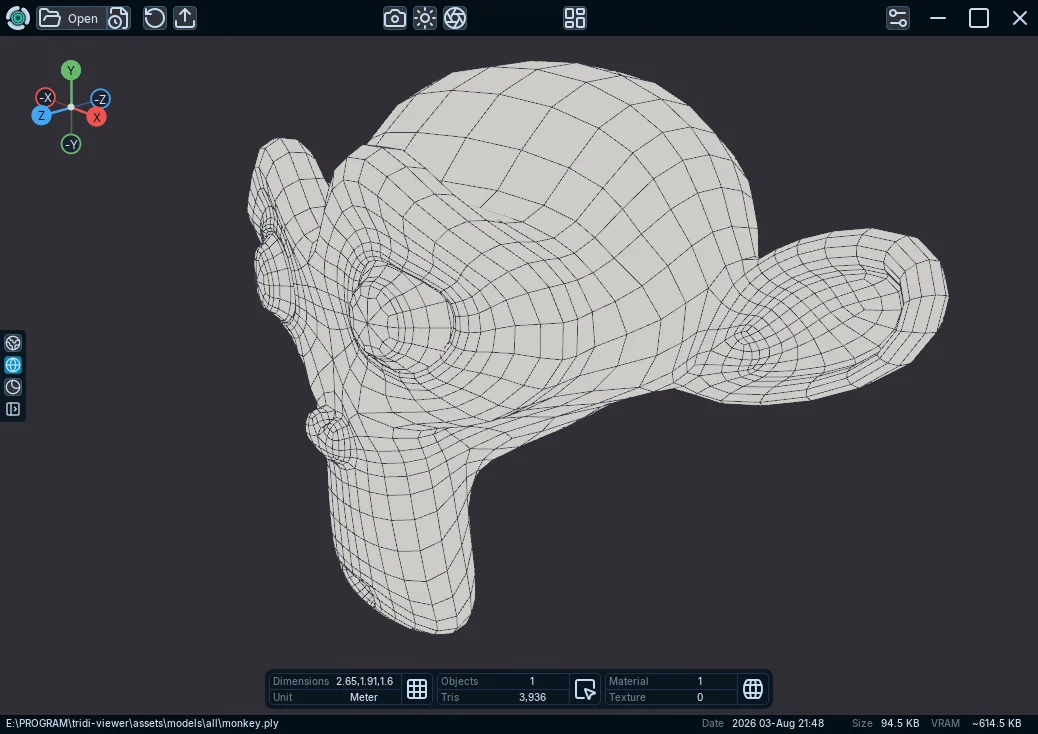Click the file size 94.5 KB
1038x734 pixels.
(x=900, y=723)
